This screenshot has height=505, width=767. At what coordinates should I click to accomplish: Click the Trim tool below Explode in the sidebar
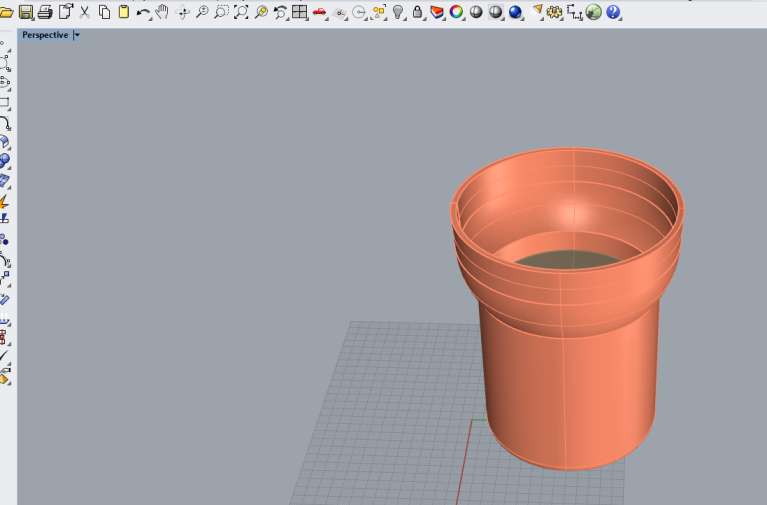(4, 219)
